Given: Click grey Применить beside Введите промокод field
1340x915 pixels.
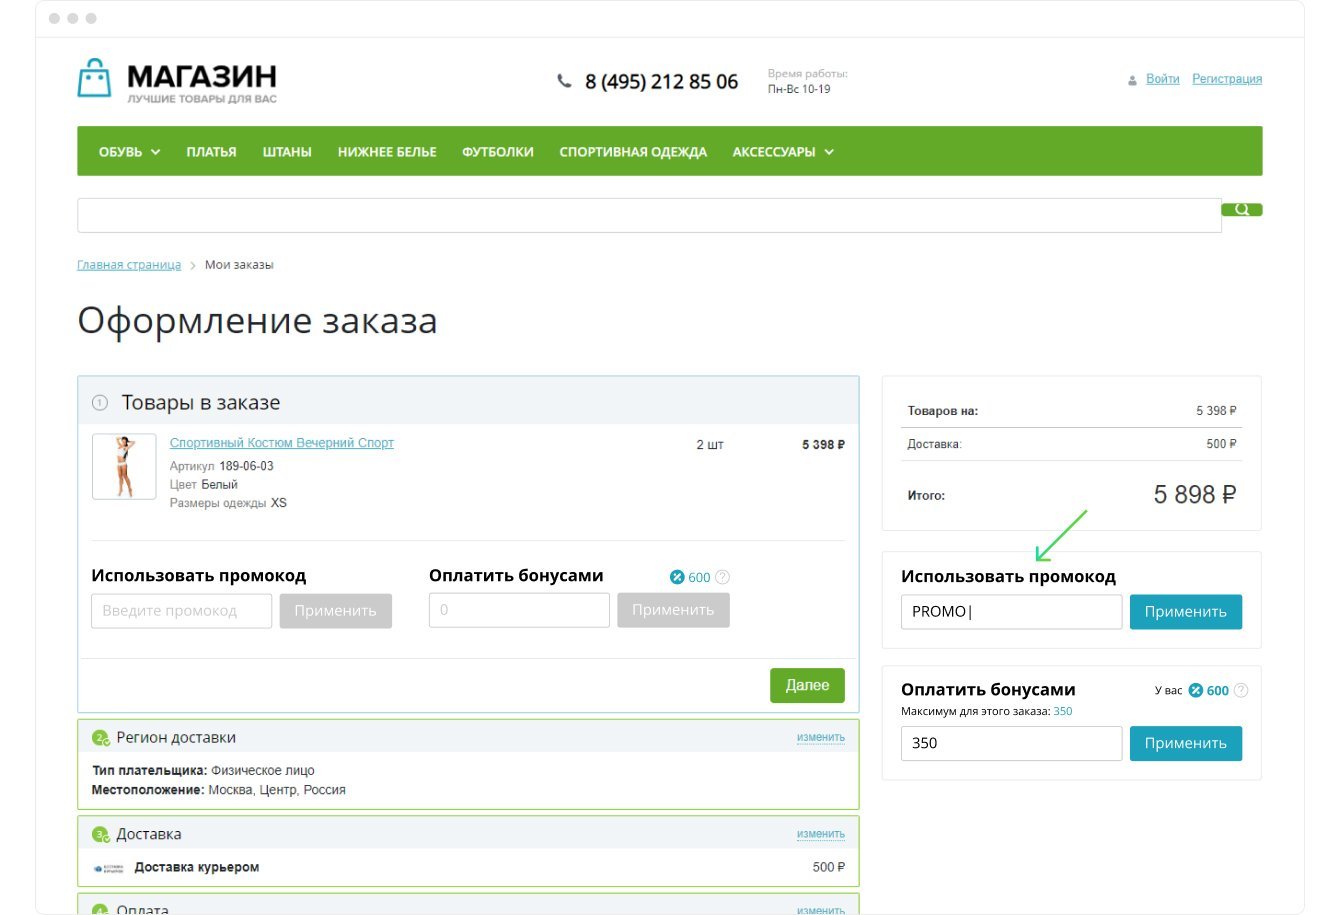Looking at the screenshot, I should pos(336,611).
